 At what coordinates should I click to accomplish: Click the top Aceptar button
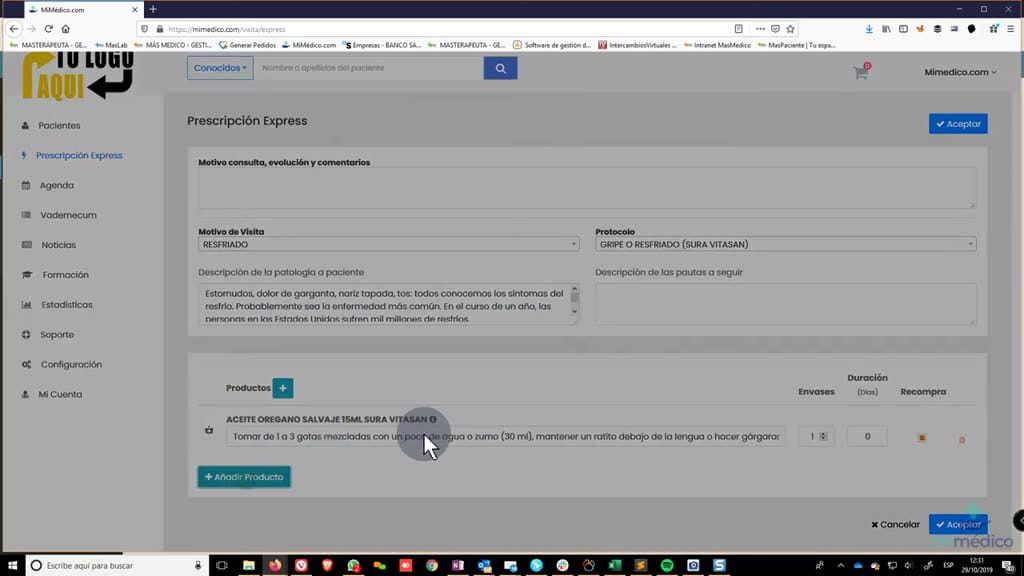(958, 123)
